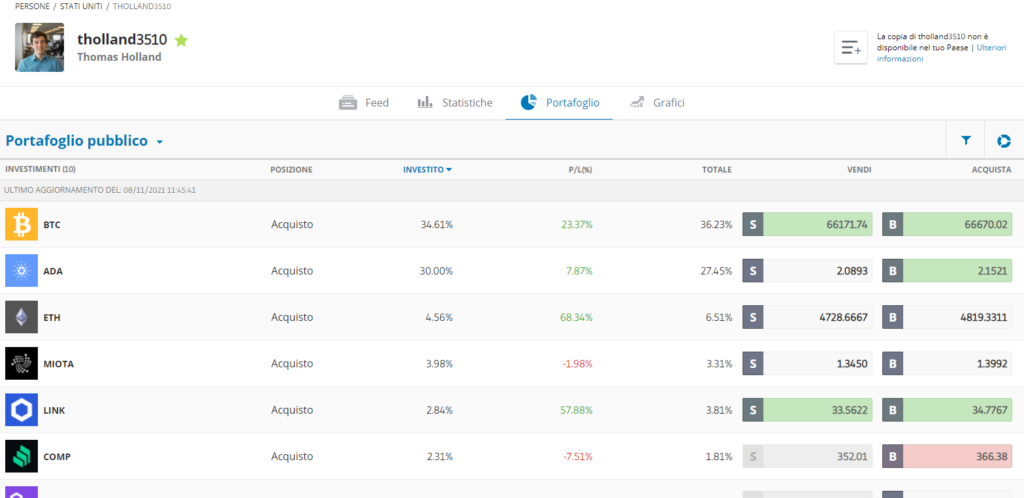
Task: Switch to the Statistiche tab
Action: [455, 102]
